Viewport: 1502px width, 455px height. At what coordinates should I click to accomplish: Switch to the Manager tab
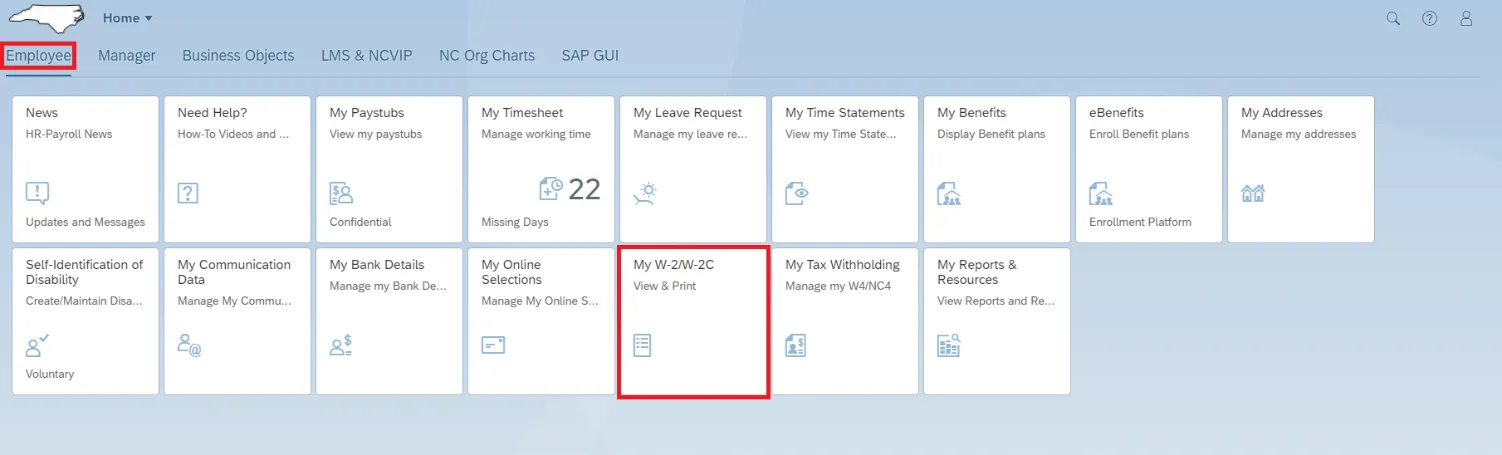point(127,56)
